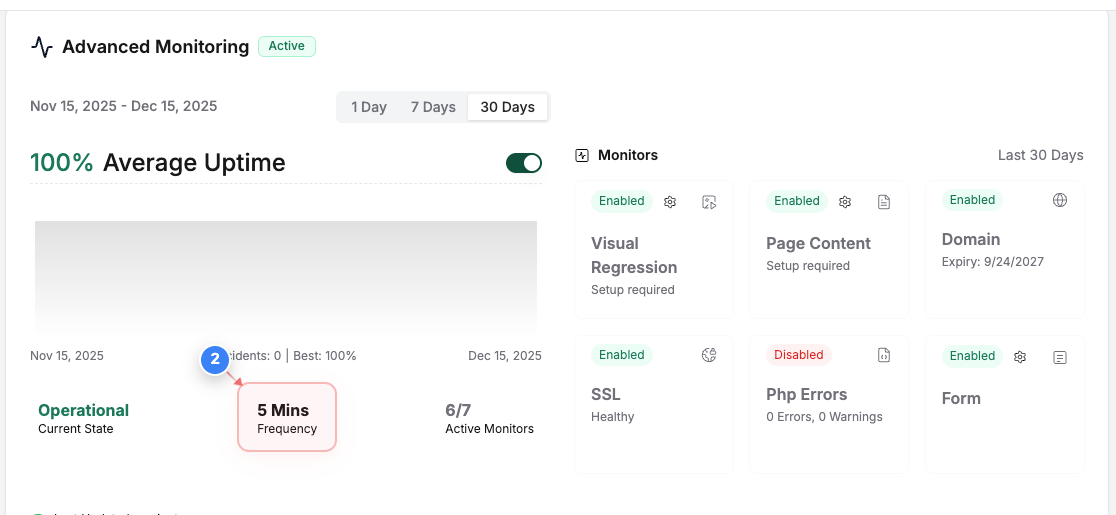Click the uptime chart area
The image size is (1116, 515).
click(x=286, y=277)
